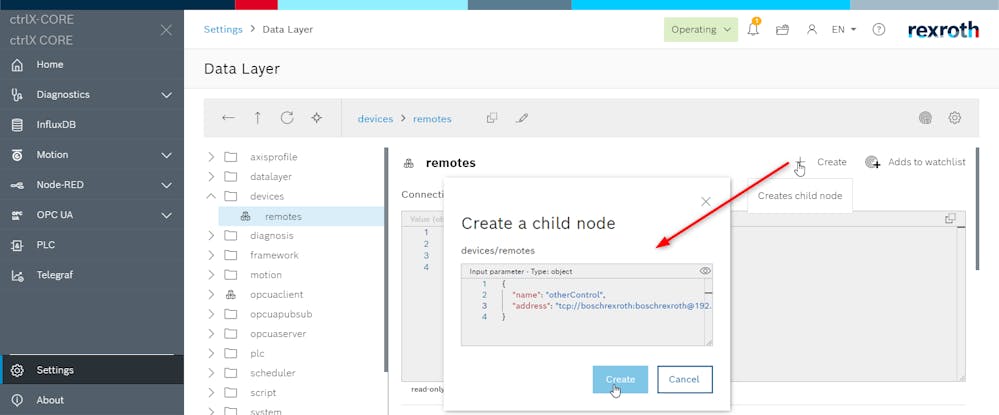Expand the axisprofile folder

tap(211, 157)
